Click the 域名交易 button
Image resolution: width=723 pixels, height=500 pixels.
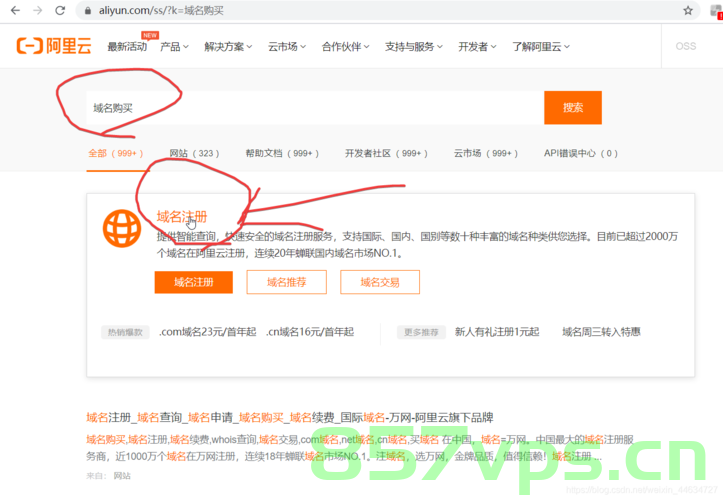(380, 282)
